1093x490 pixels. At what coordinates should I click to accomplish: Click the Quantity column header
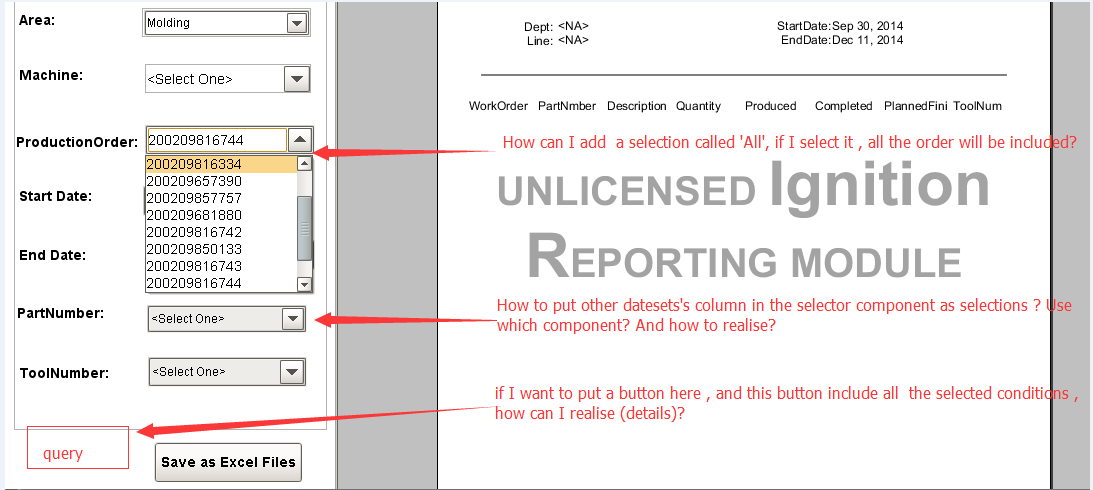coord(698,106)
